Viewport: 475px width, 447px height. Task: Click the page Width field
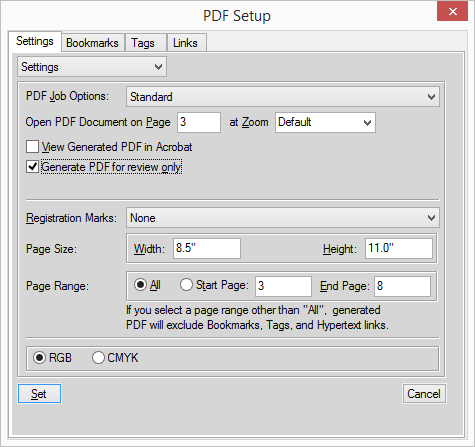coord(207,248)
